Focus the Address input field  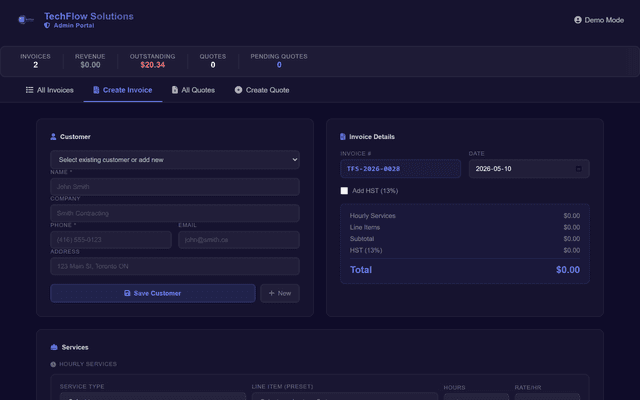pos(175,266)
